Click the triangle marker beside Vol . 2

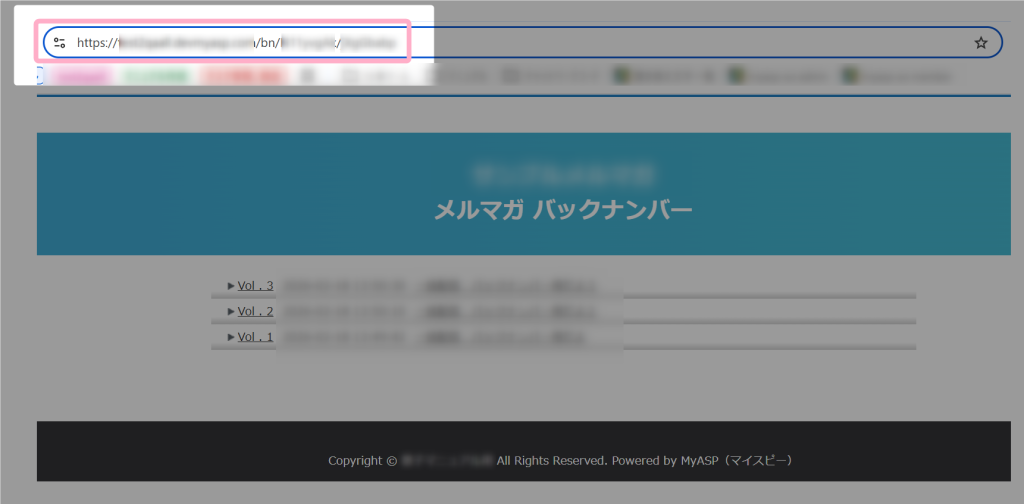(231, 312)
